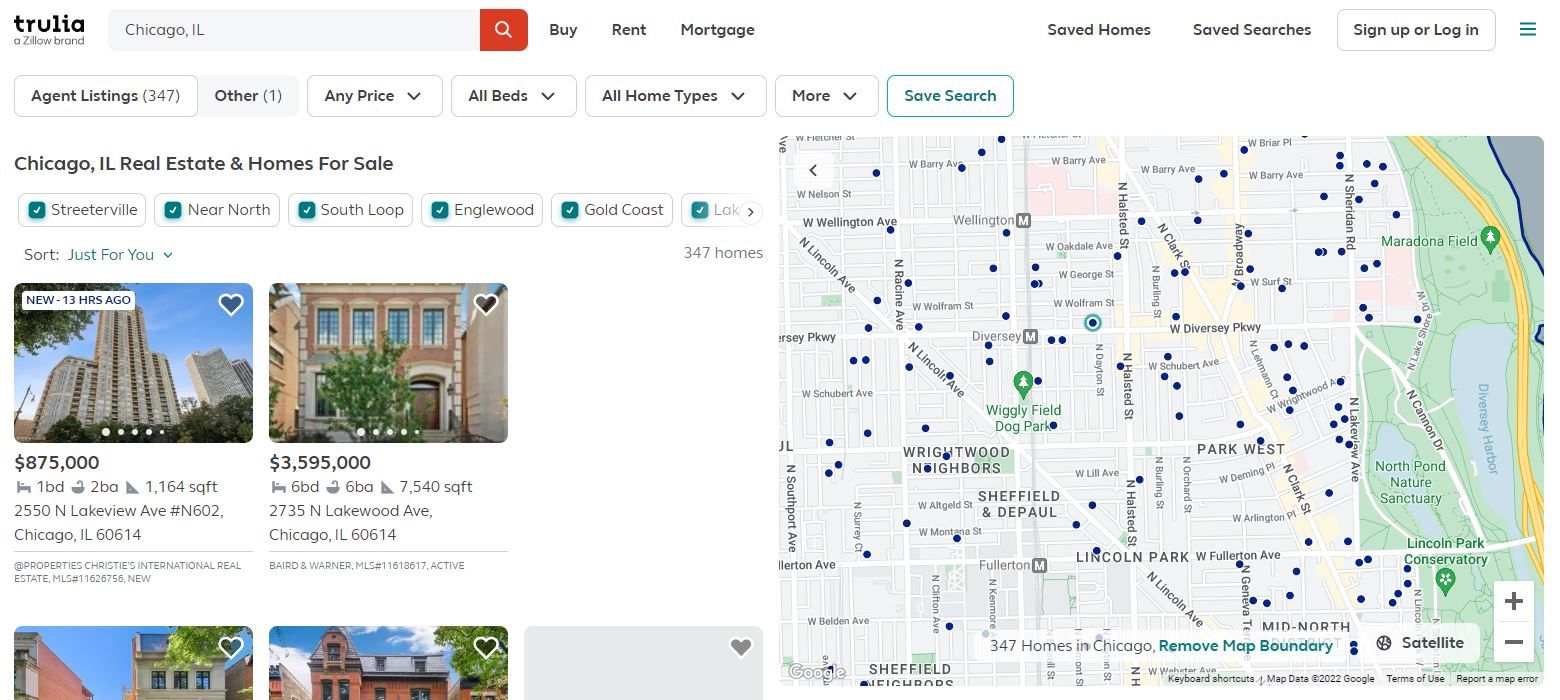Viewport: 1560px width, 700px height.
Task: Zoom out on the map
Action: 1514,642
